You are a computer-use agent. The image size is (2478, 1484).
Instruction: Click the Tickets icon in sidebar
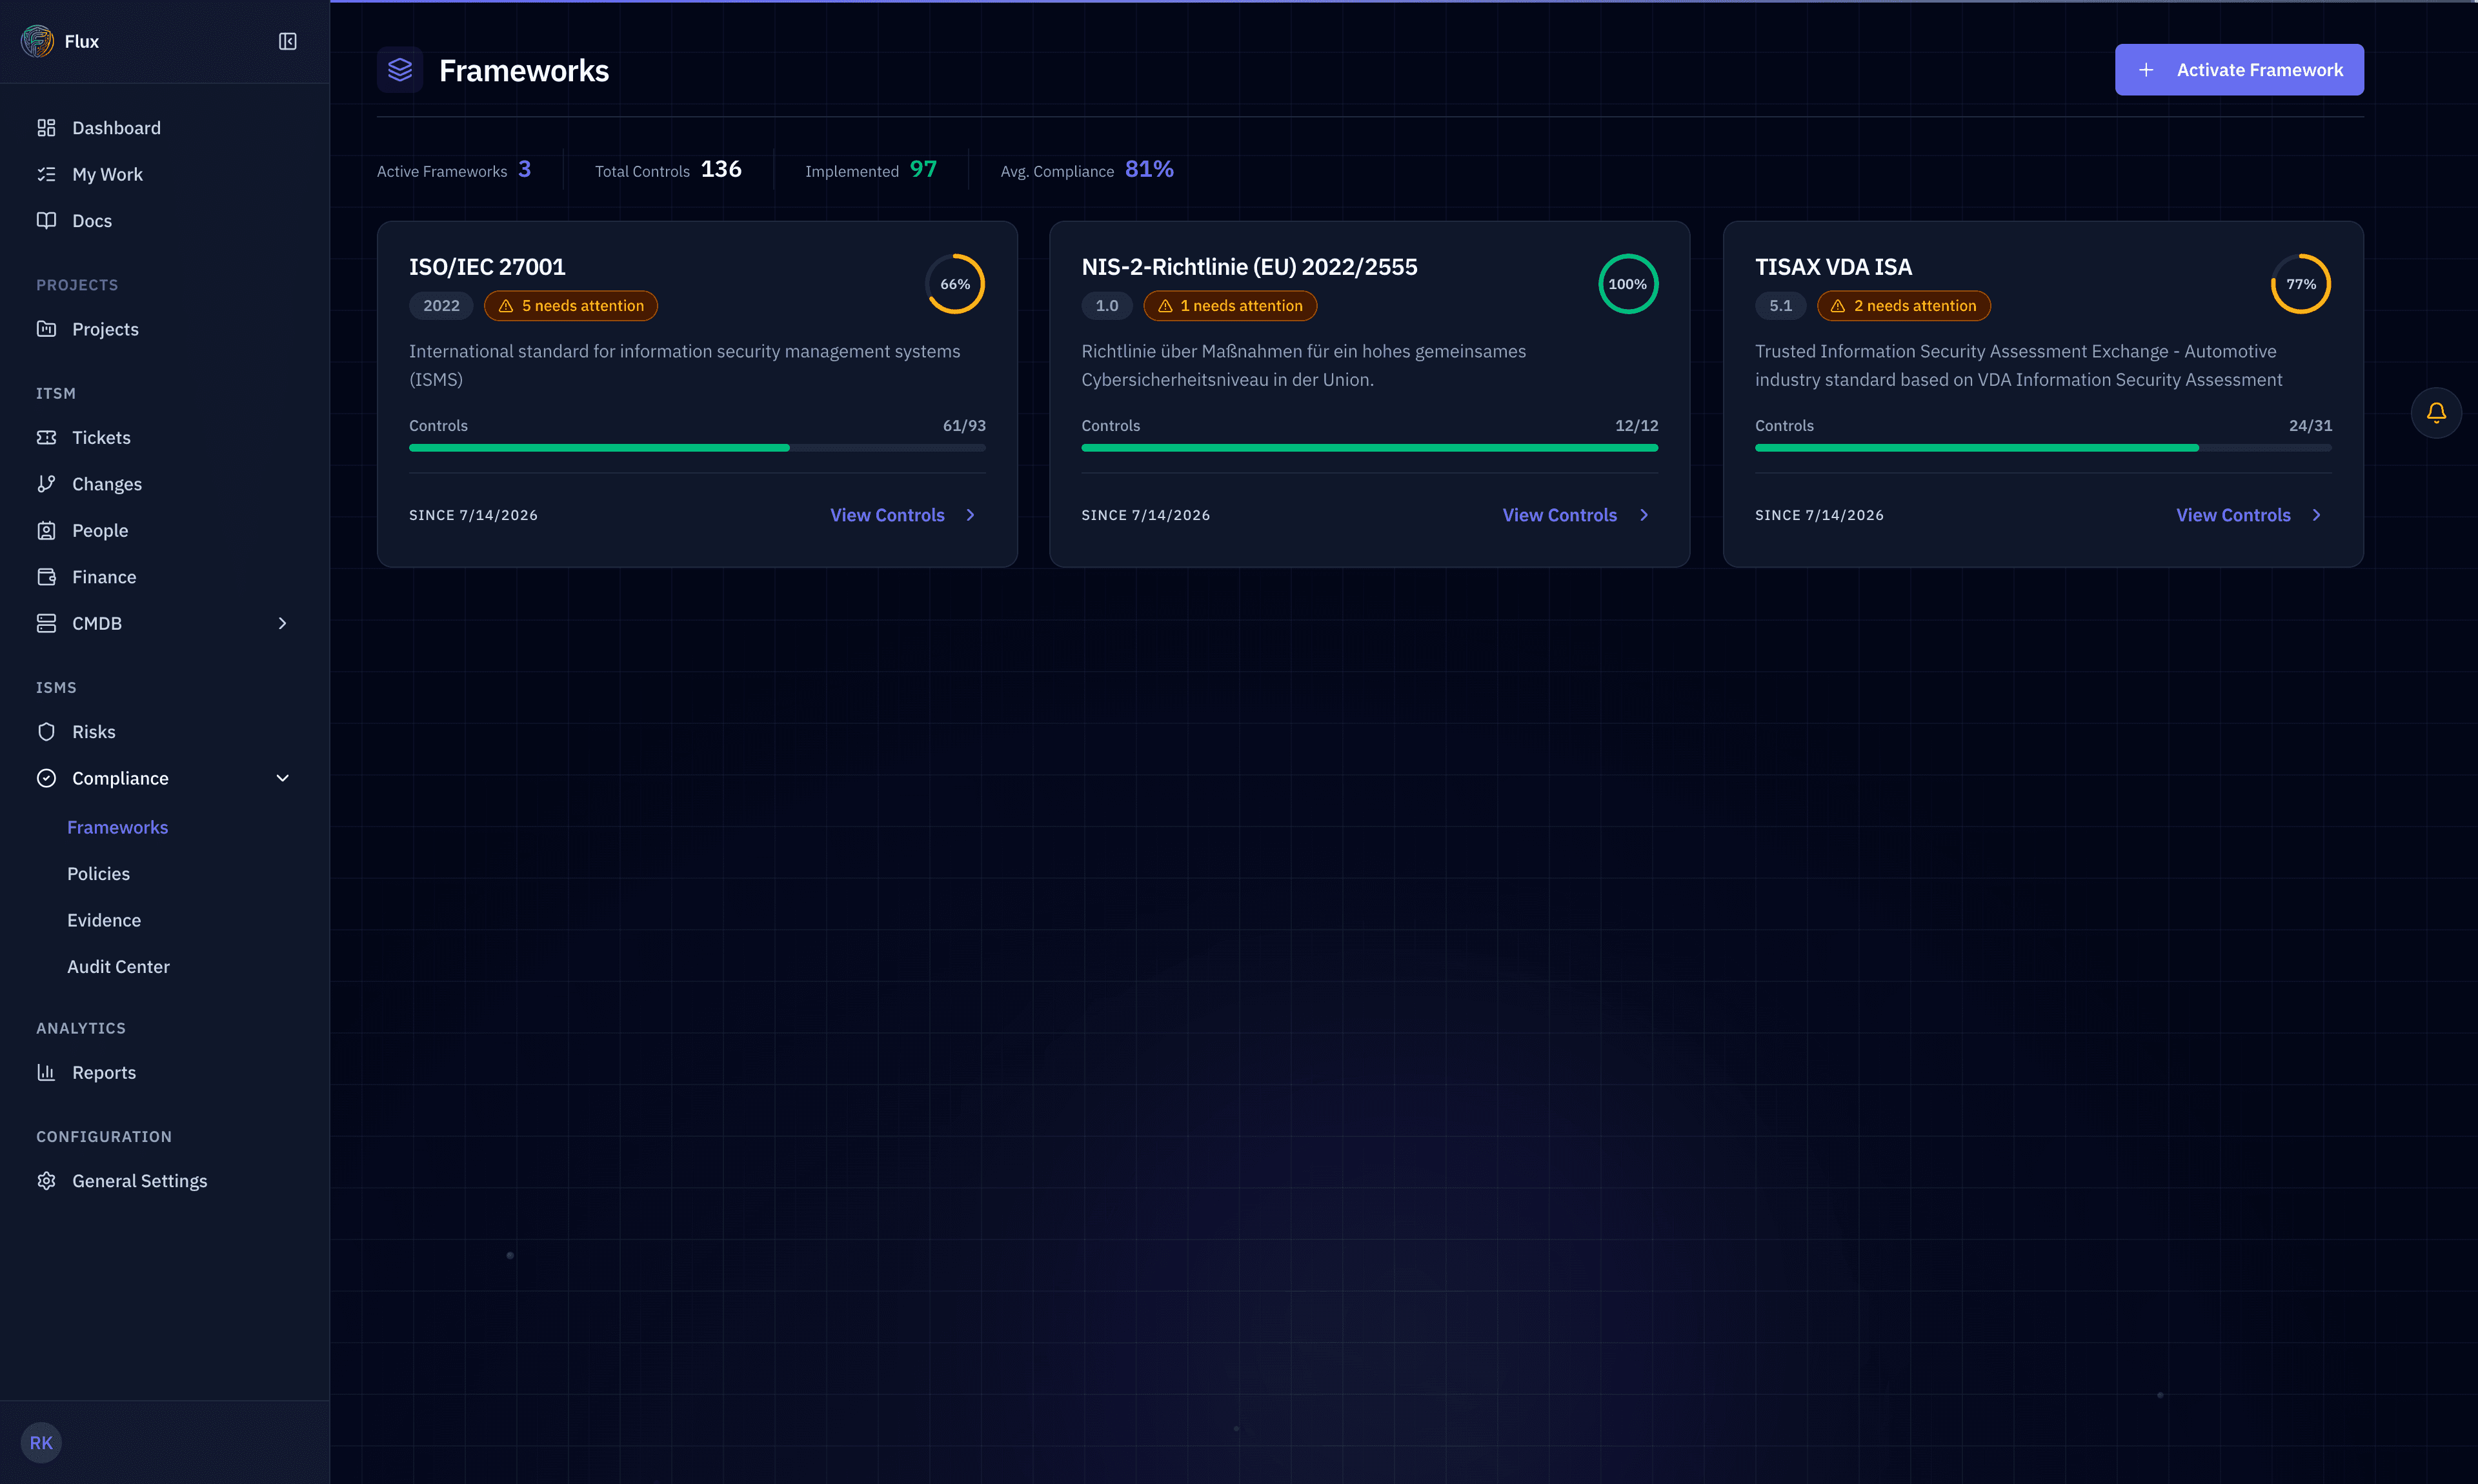[46, 437]
